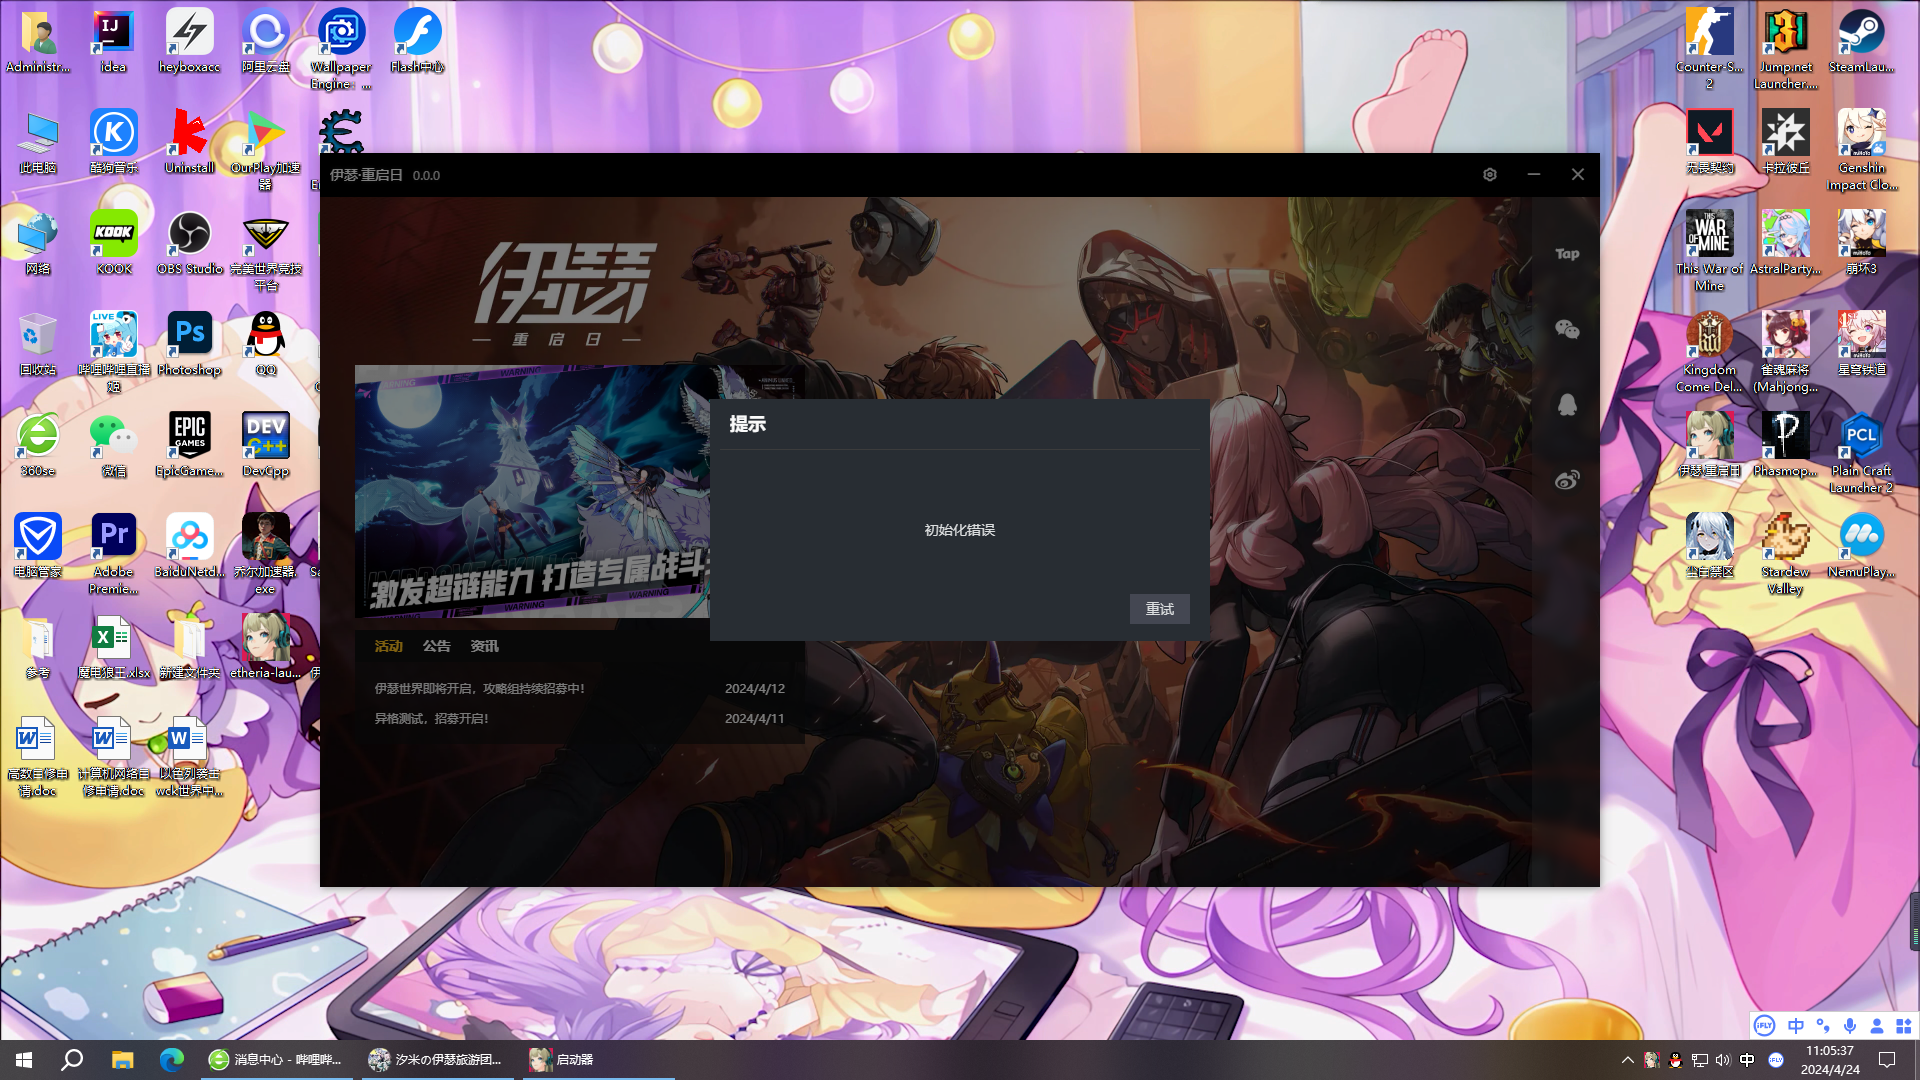Open the Tap icon in launcher sidebar
This screenshot has height=1080, width=1920.
click(x=1567, y=254)
